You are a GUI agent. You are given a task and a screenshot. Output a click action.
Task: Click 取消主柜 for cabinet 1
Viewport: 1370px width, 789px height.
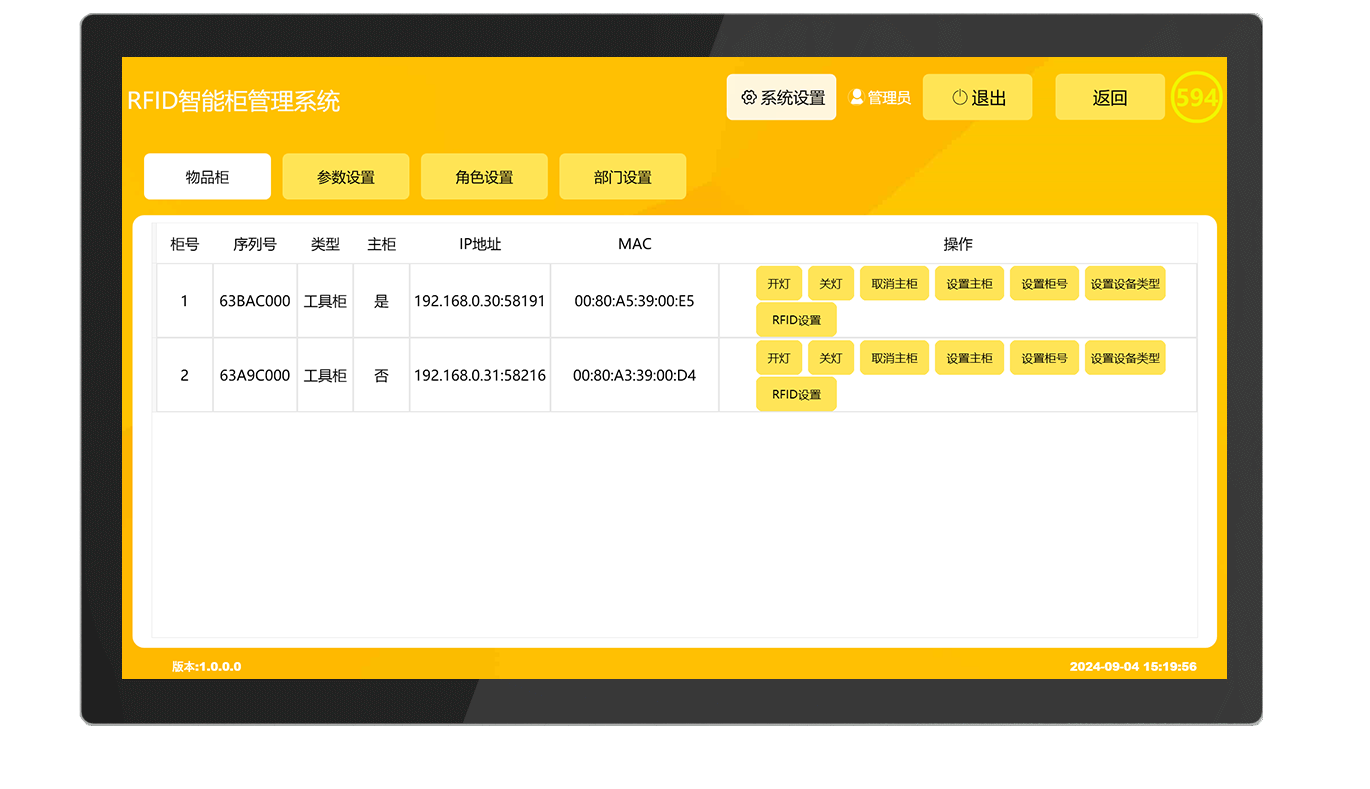[894, 284]
